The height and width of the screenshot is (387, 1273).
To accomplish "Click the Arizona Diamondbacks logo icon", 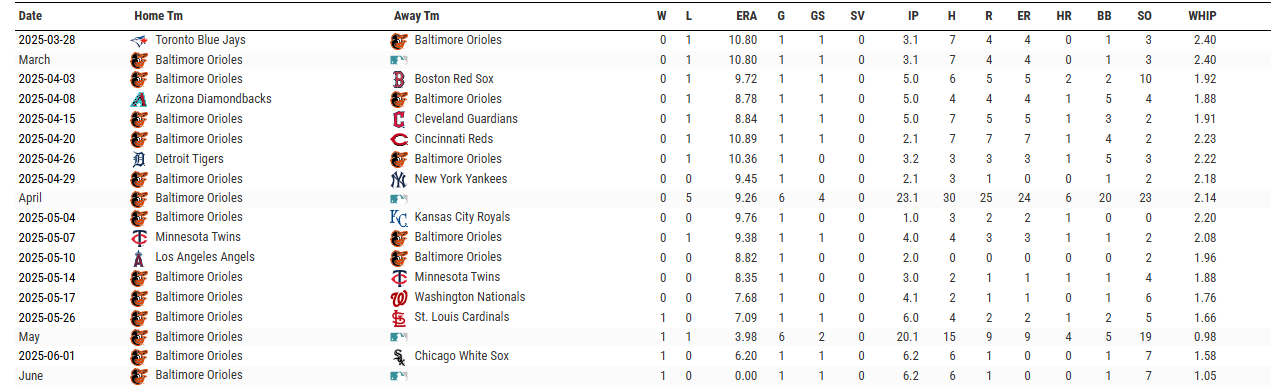I will 138,100.
